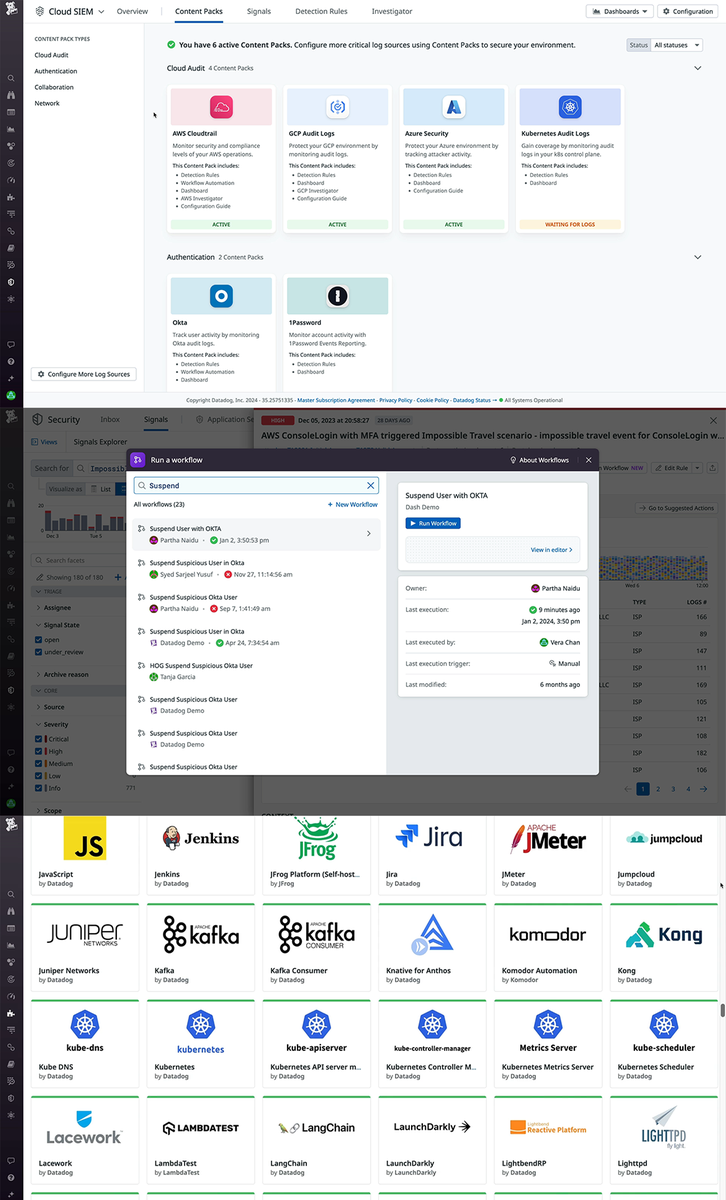Select Collaboration content pack type
This screenshot has width=726, height=1200.
click(x=54, y=87)
